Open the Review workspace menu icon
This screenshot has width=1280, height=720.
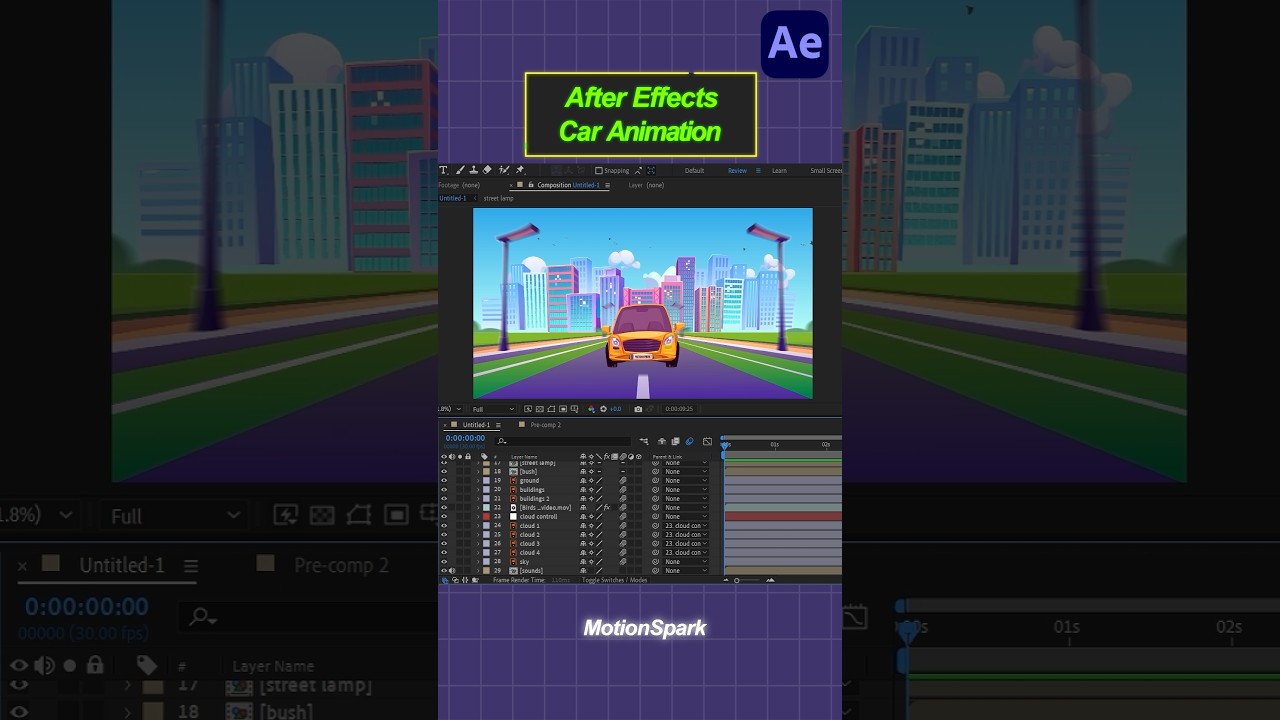point(758,170)
